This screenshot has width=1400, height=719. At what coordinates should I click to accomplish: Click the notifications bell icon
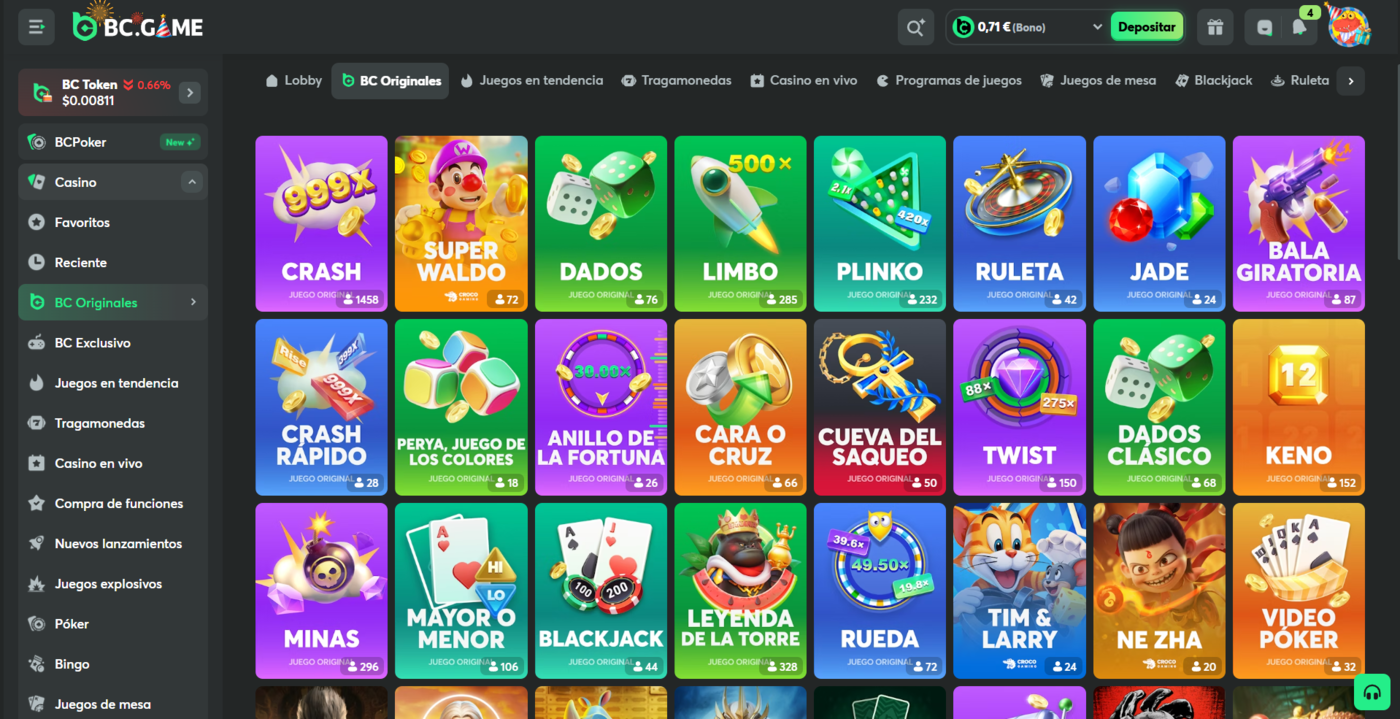point(1299,28)
